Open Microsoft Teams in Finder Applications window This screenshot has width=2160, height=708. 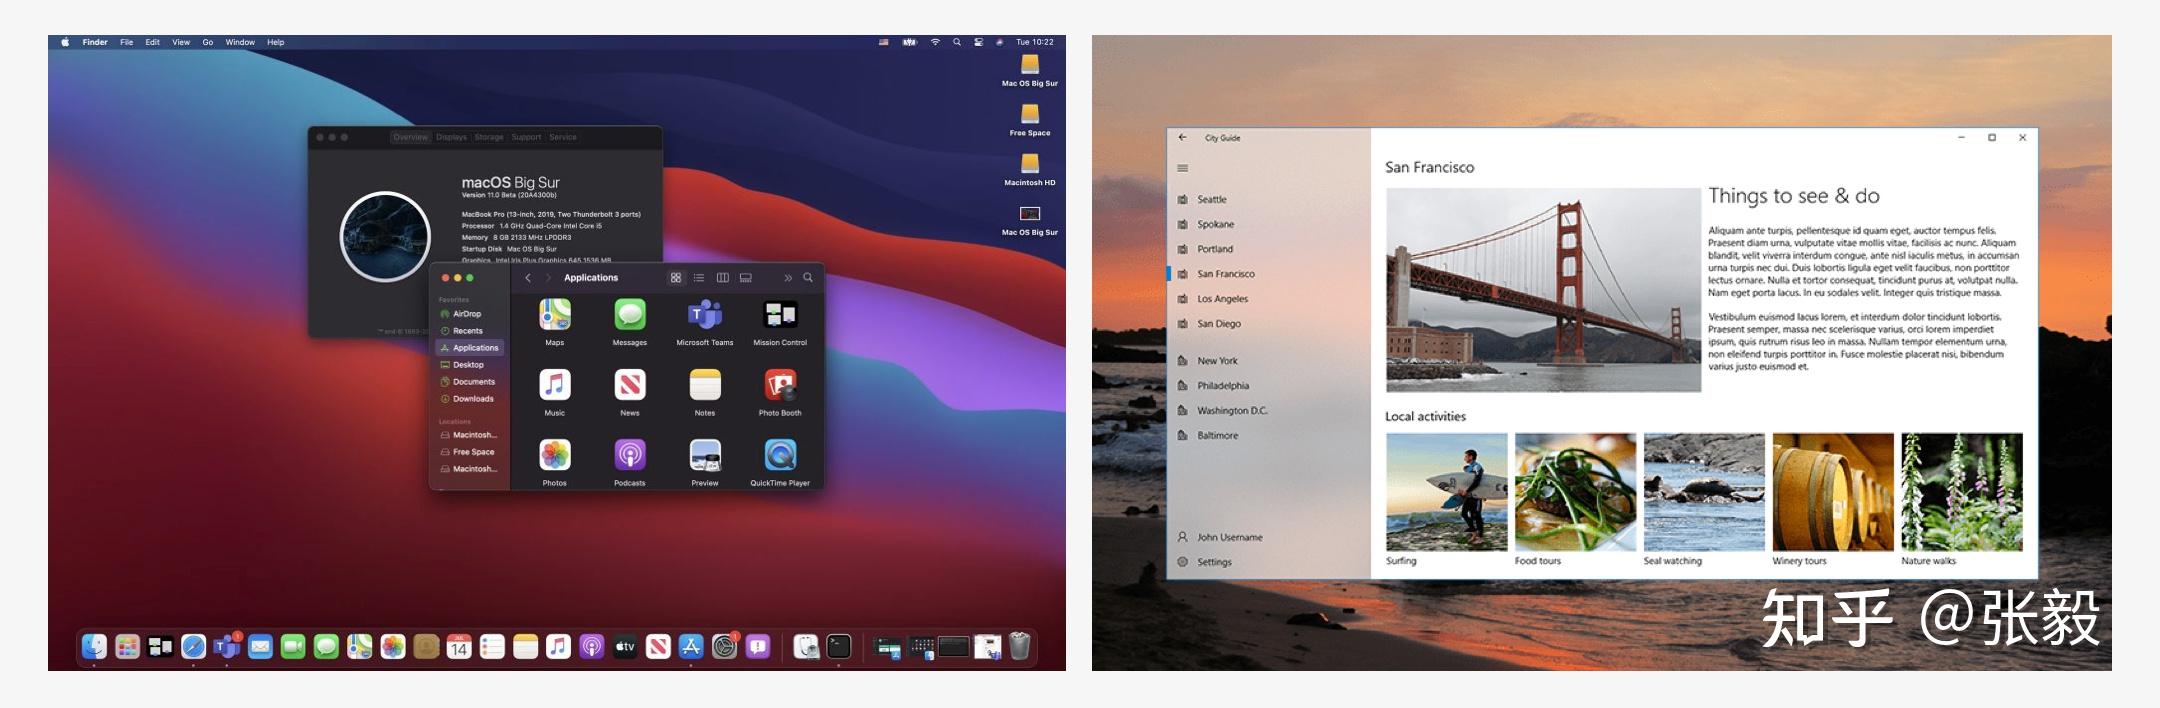click(705, 315)
